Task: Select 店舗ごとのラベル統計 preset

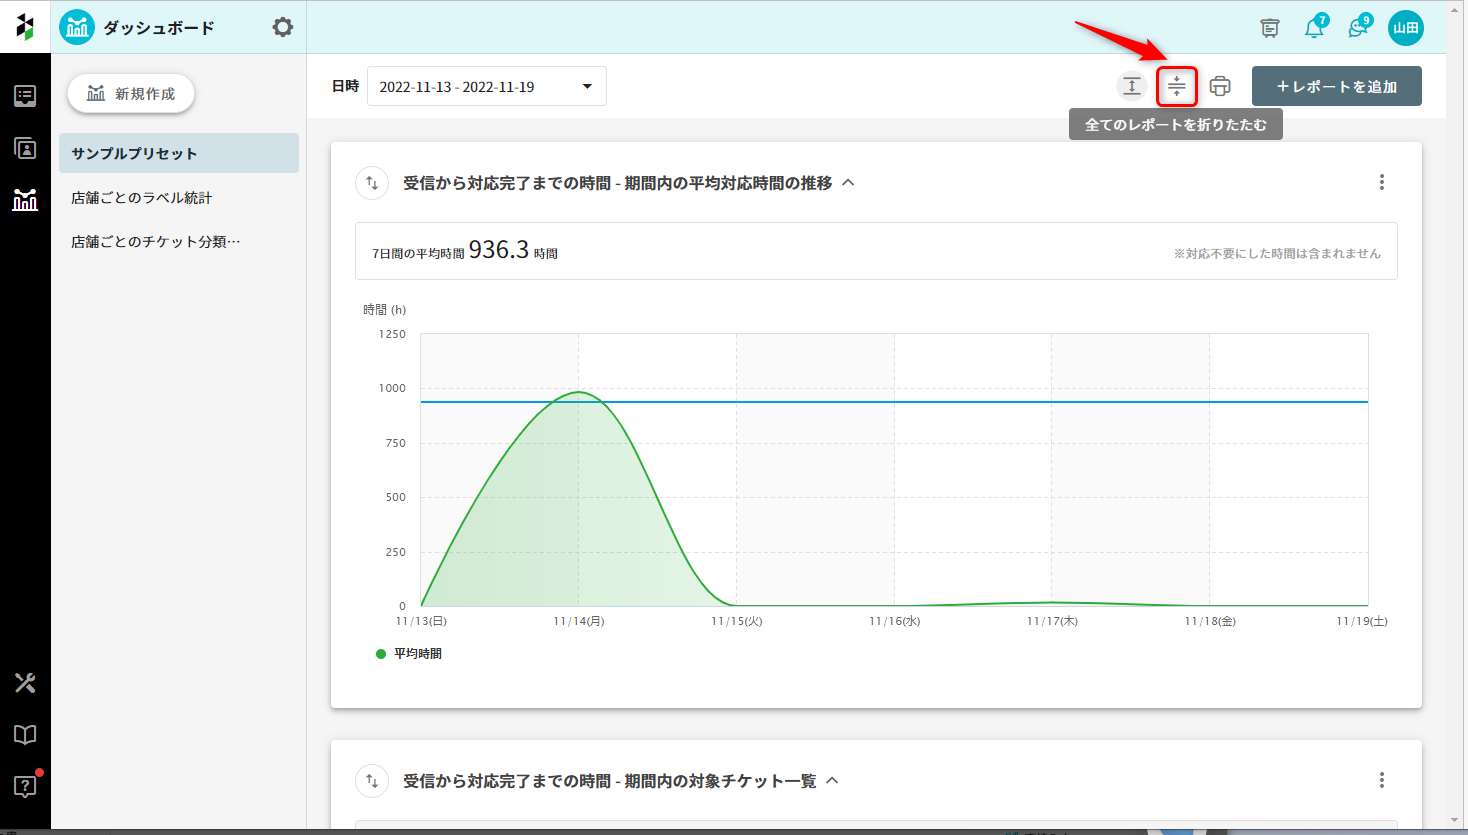Action: pyautogui.click(x=142, y=198)
